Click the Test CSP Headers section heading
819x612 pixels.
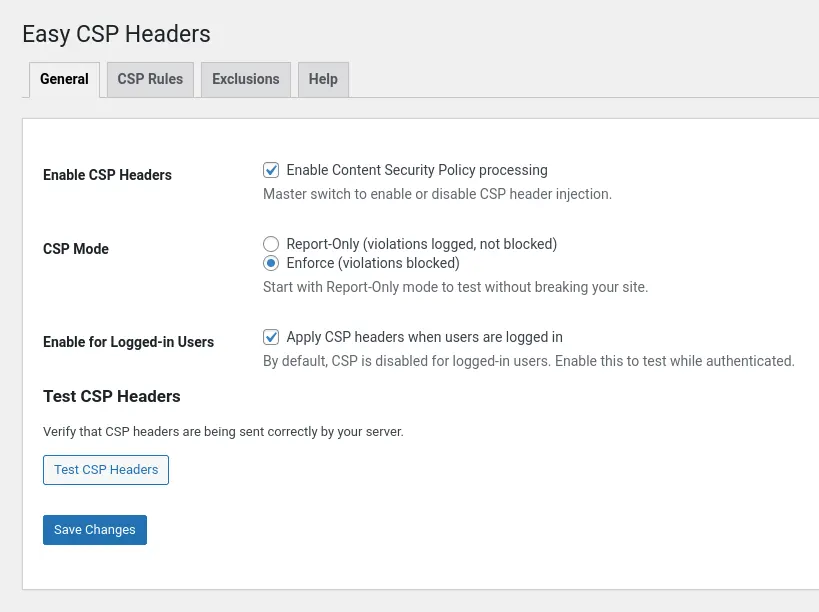tap(112, 397)
